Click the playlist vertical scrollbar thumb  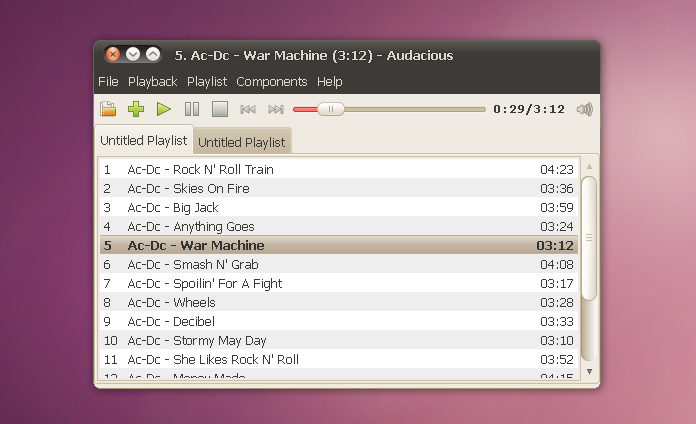(589, 238)
